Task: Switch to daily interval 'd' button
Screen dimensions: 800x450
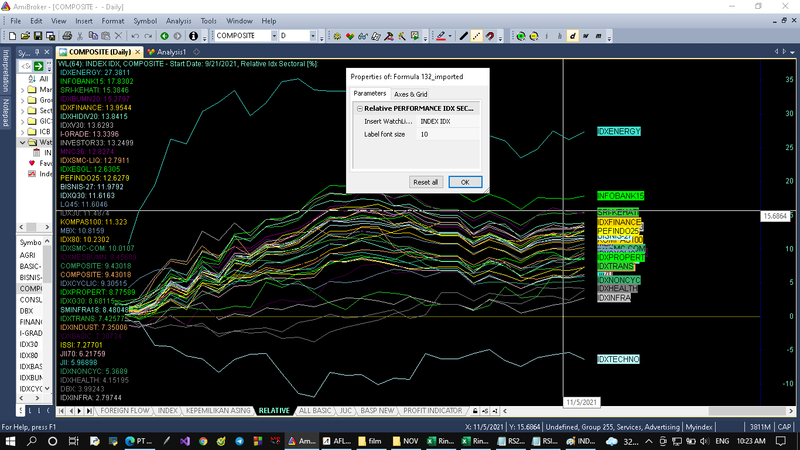Action: [x=572, y=36]
